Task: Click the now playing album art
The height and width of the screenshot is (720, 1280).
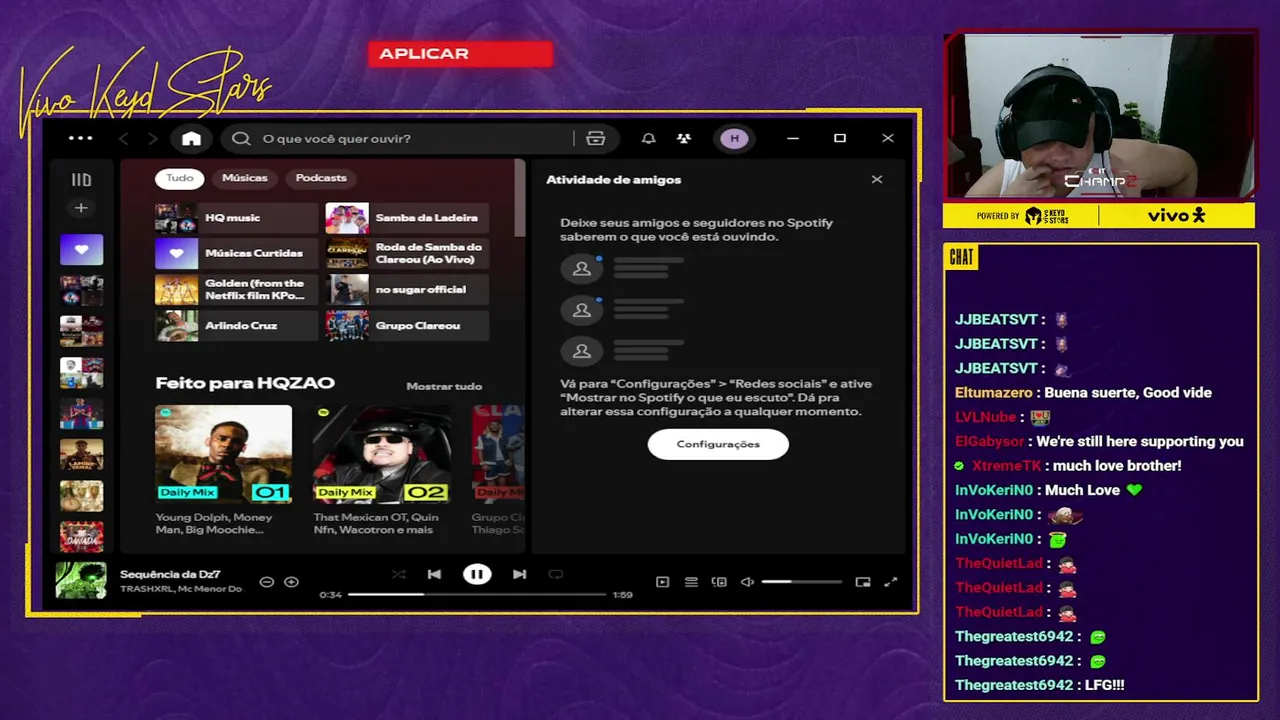Action: (x=81, y=581)
